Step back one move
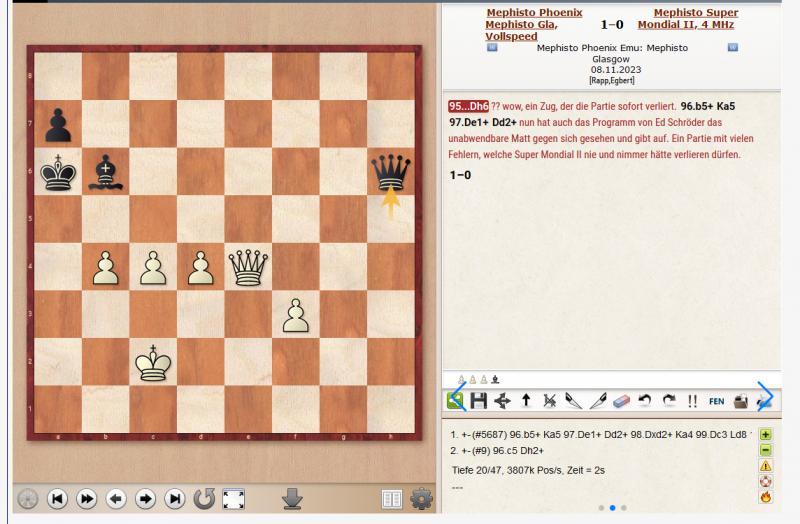 pos(116,497)
